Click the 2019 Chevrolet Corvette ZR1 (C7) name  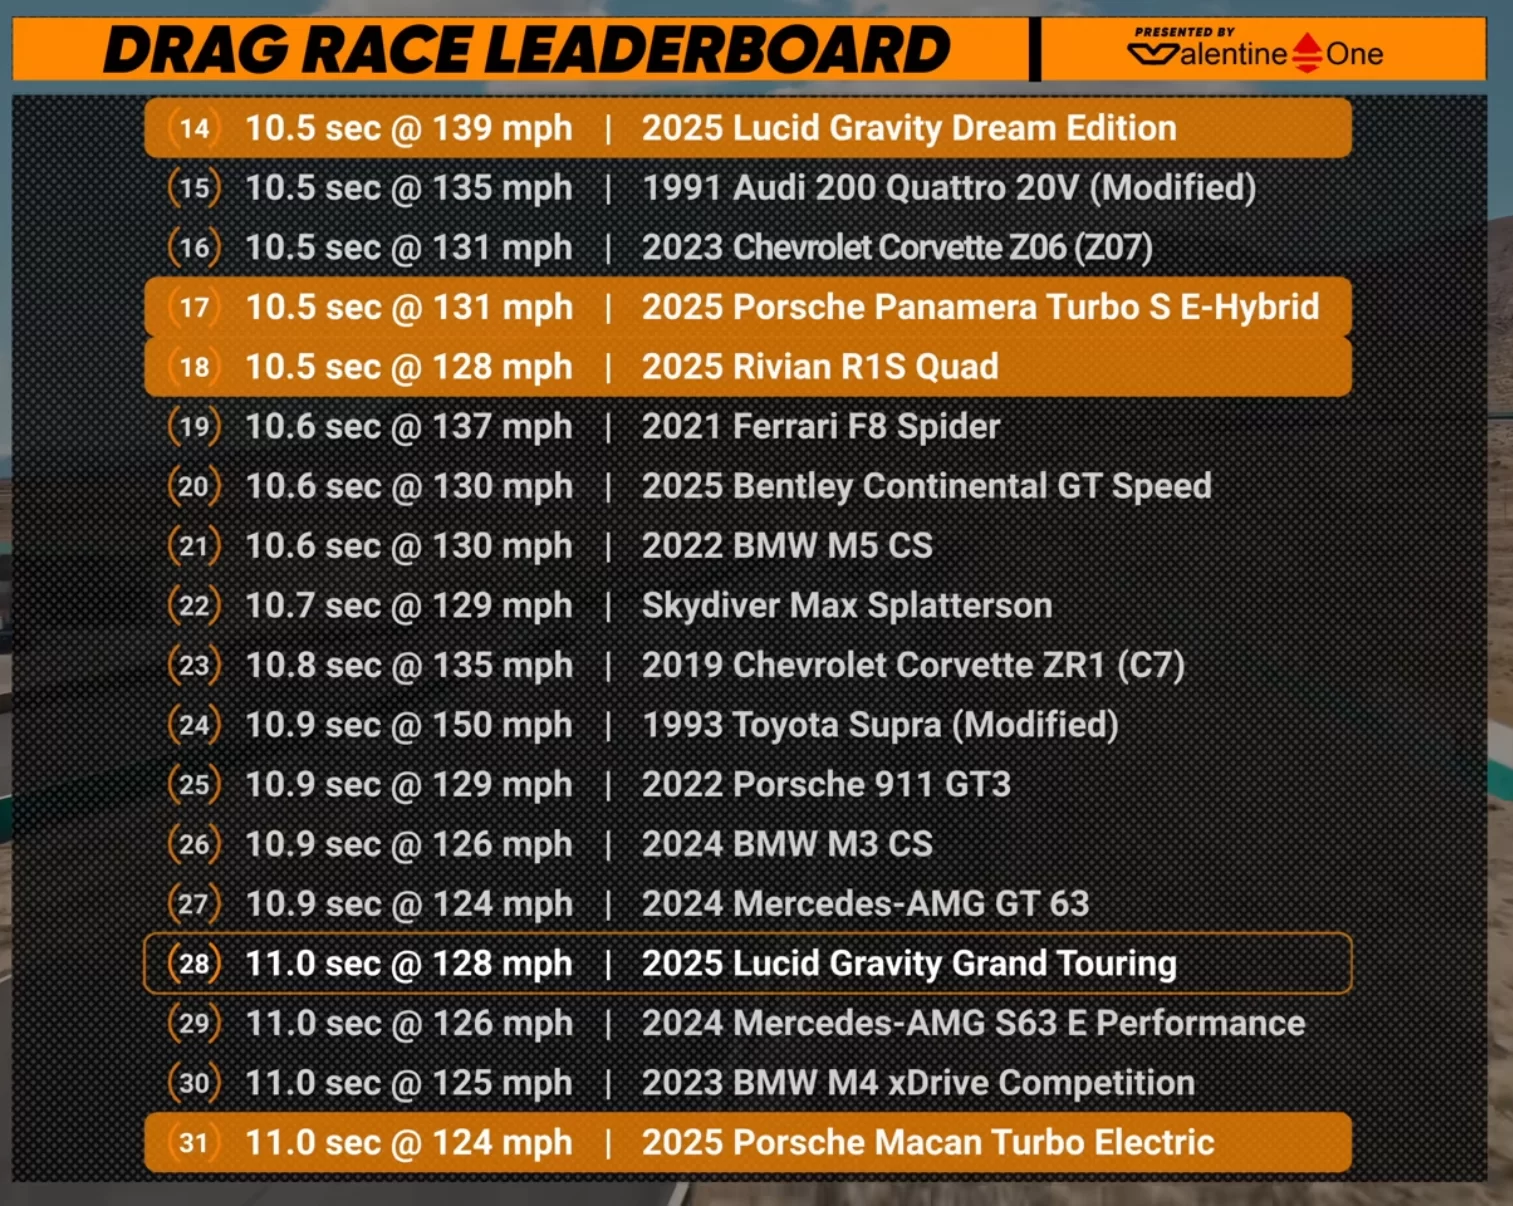pos(913,665)
